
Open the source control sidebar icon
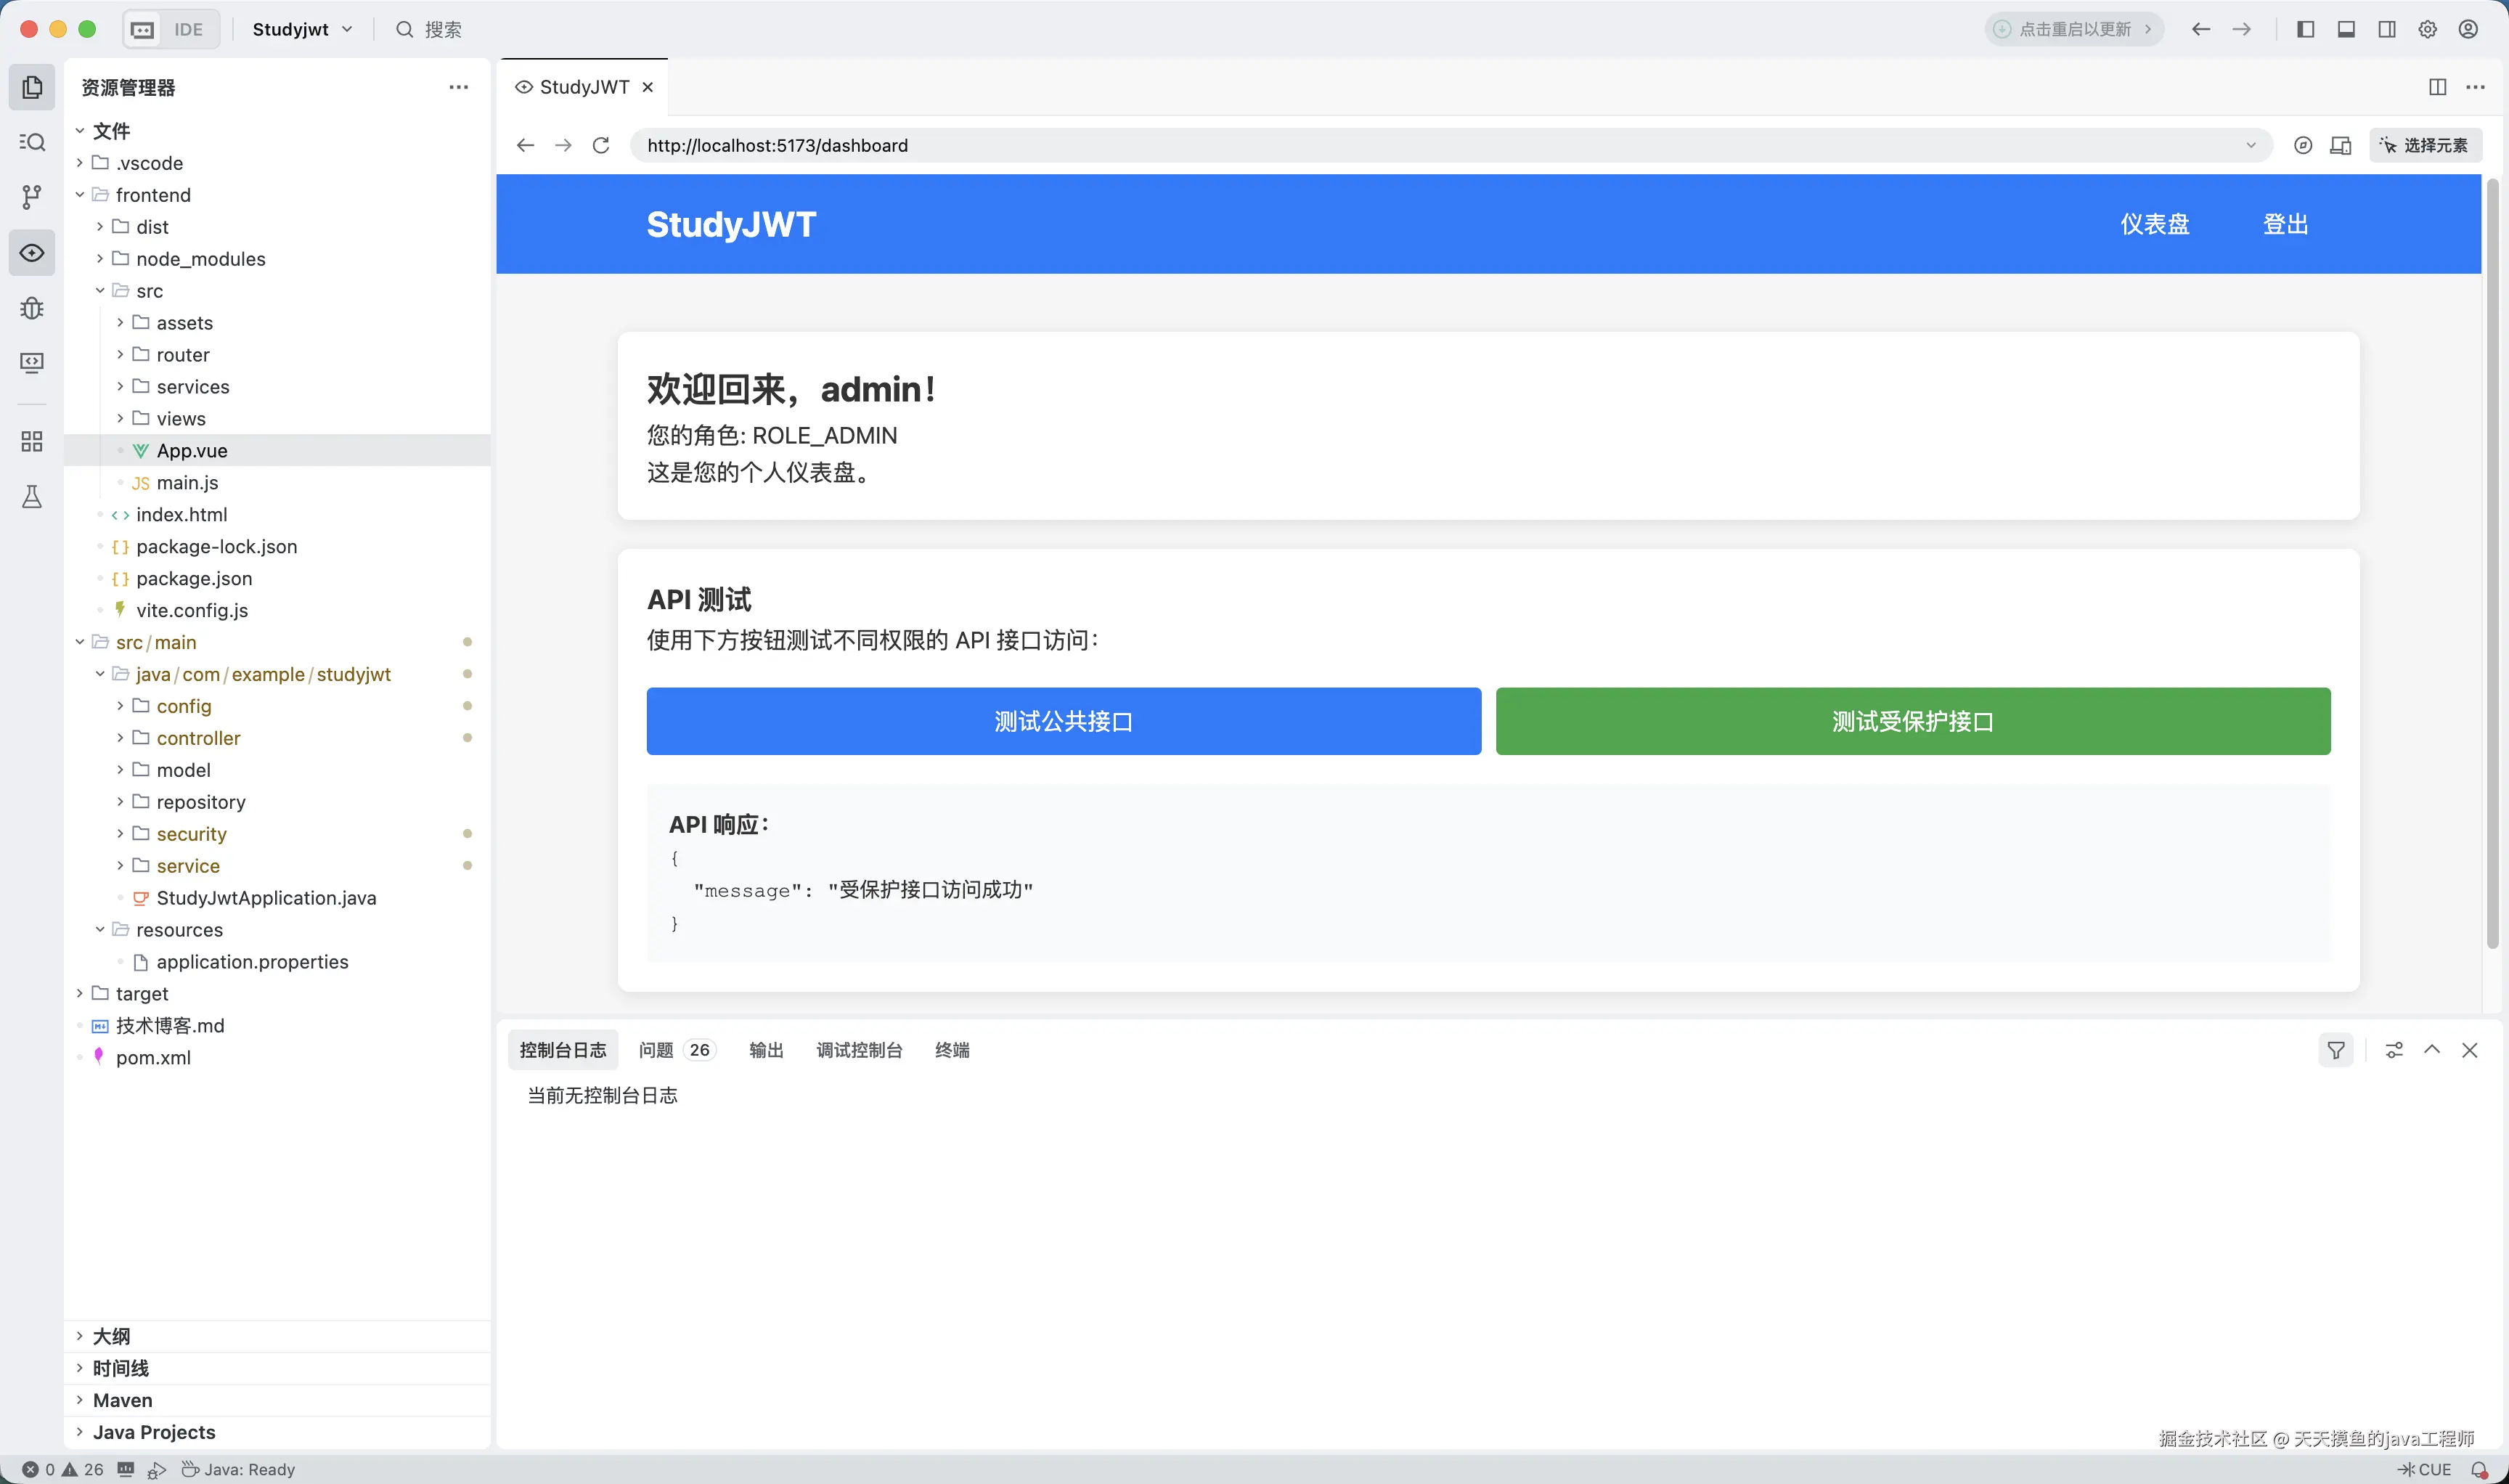click(x=32, y=197)
